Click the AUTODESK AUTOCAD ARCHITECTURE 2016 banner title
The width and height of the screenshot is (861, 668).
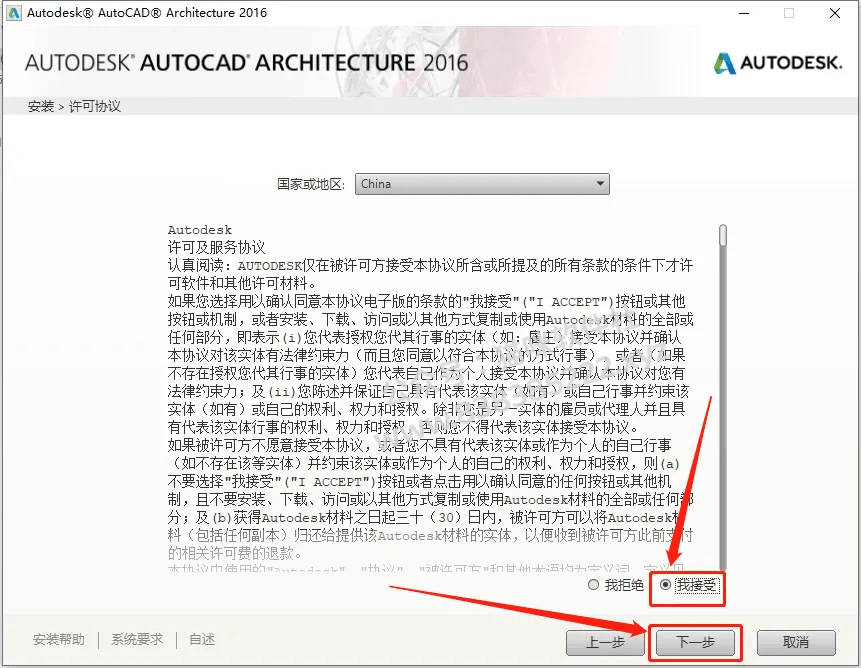tap(247, 63)
